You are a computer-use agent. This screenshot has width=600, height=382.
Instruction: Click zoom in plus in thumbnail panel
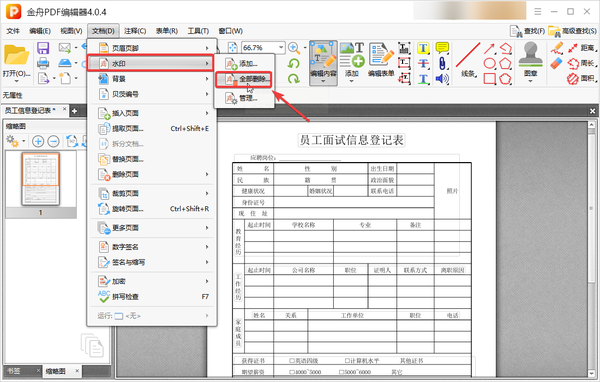point(38,141)
